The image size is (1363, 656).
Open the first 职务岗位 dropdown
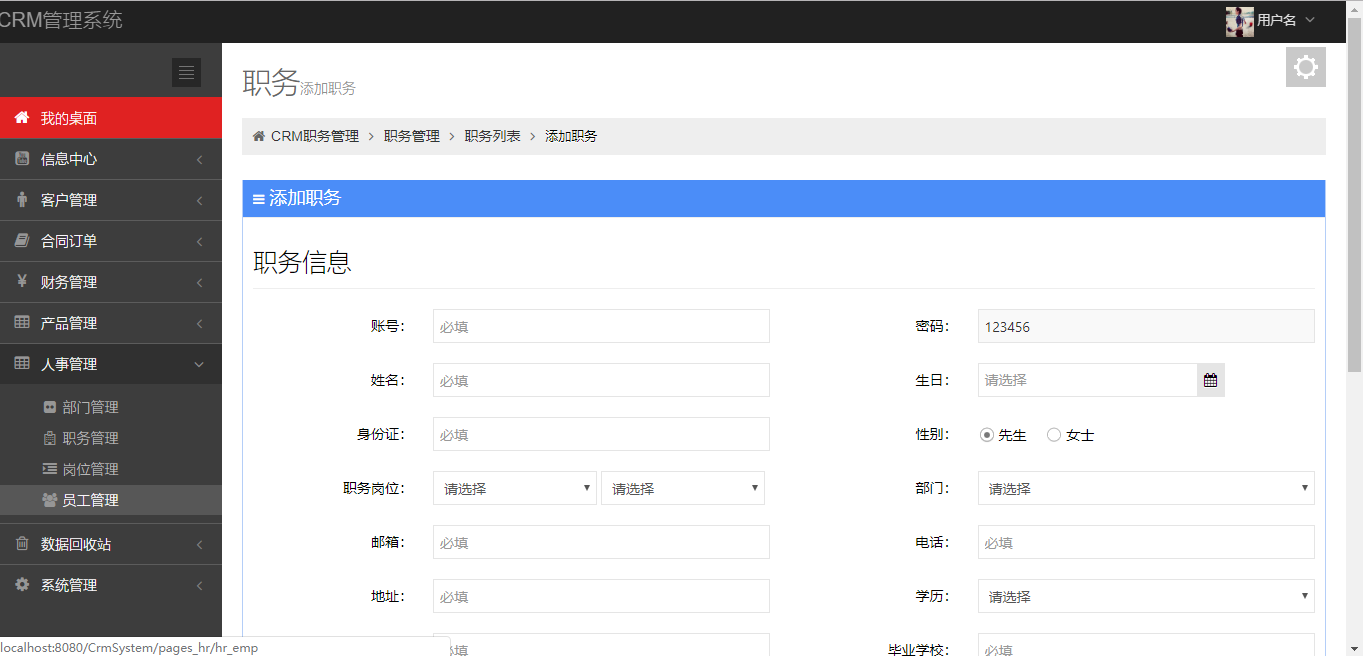click(515, 488)
